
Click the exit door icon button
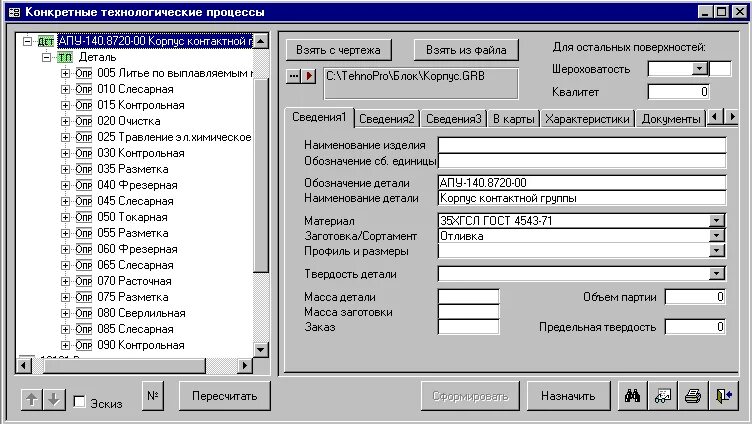pyautogui.click(x=723, y=396)
